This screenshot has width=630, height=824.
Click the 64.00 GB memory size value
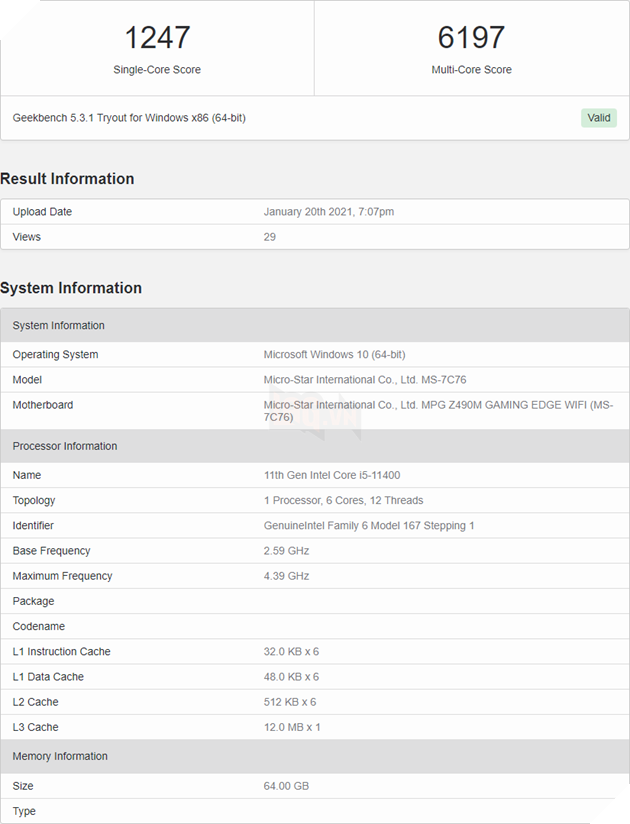tap(286, 786)
